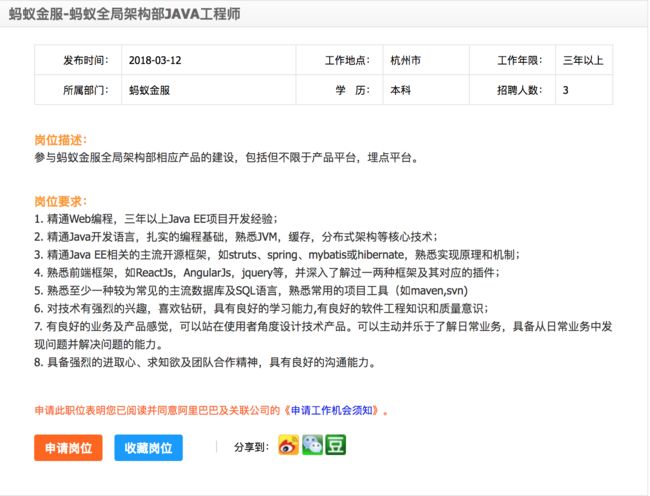
Task: Click the 岗位要求 heading
Action: [x=61, y=201]
